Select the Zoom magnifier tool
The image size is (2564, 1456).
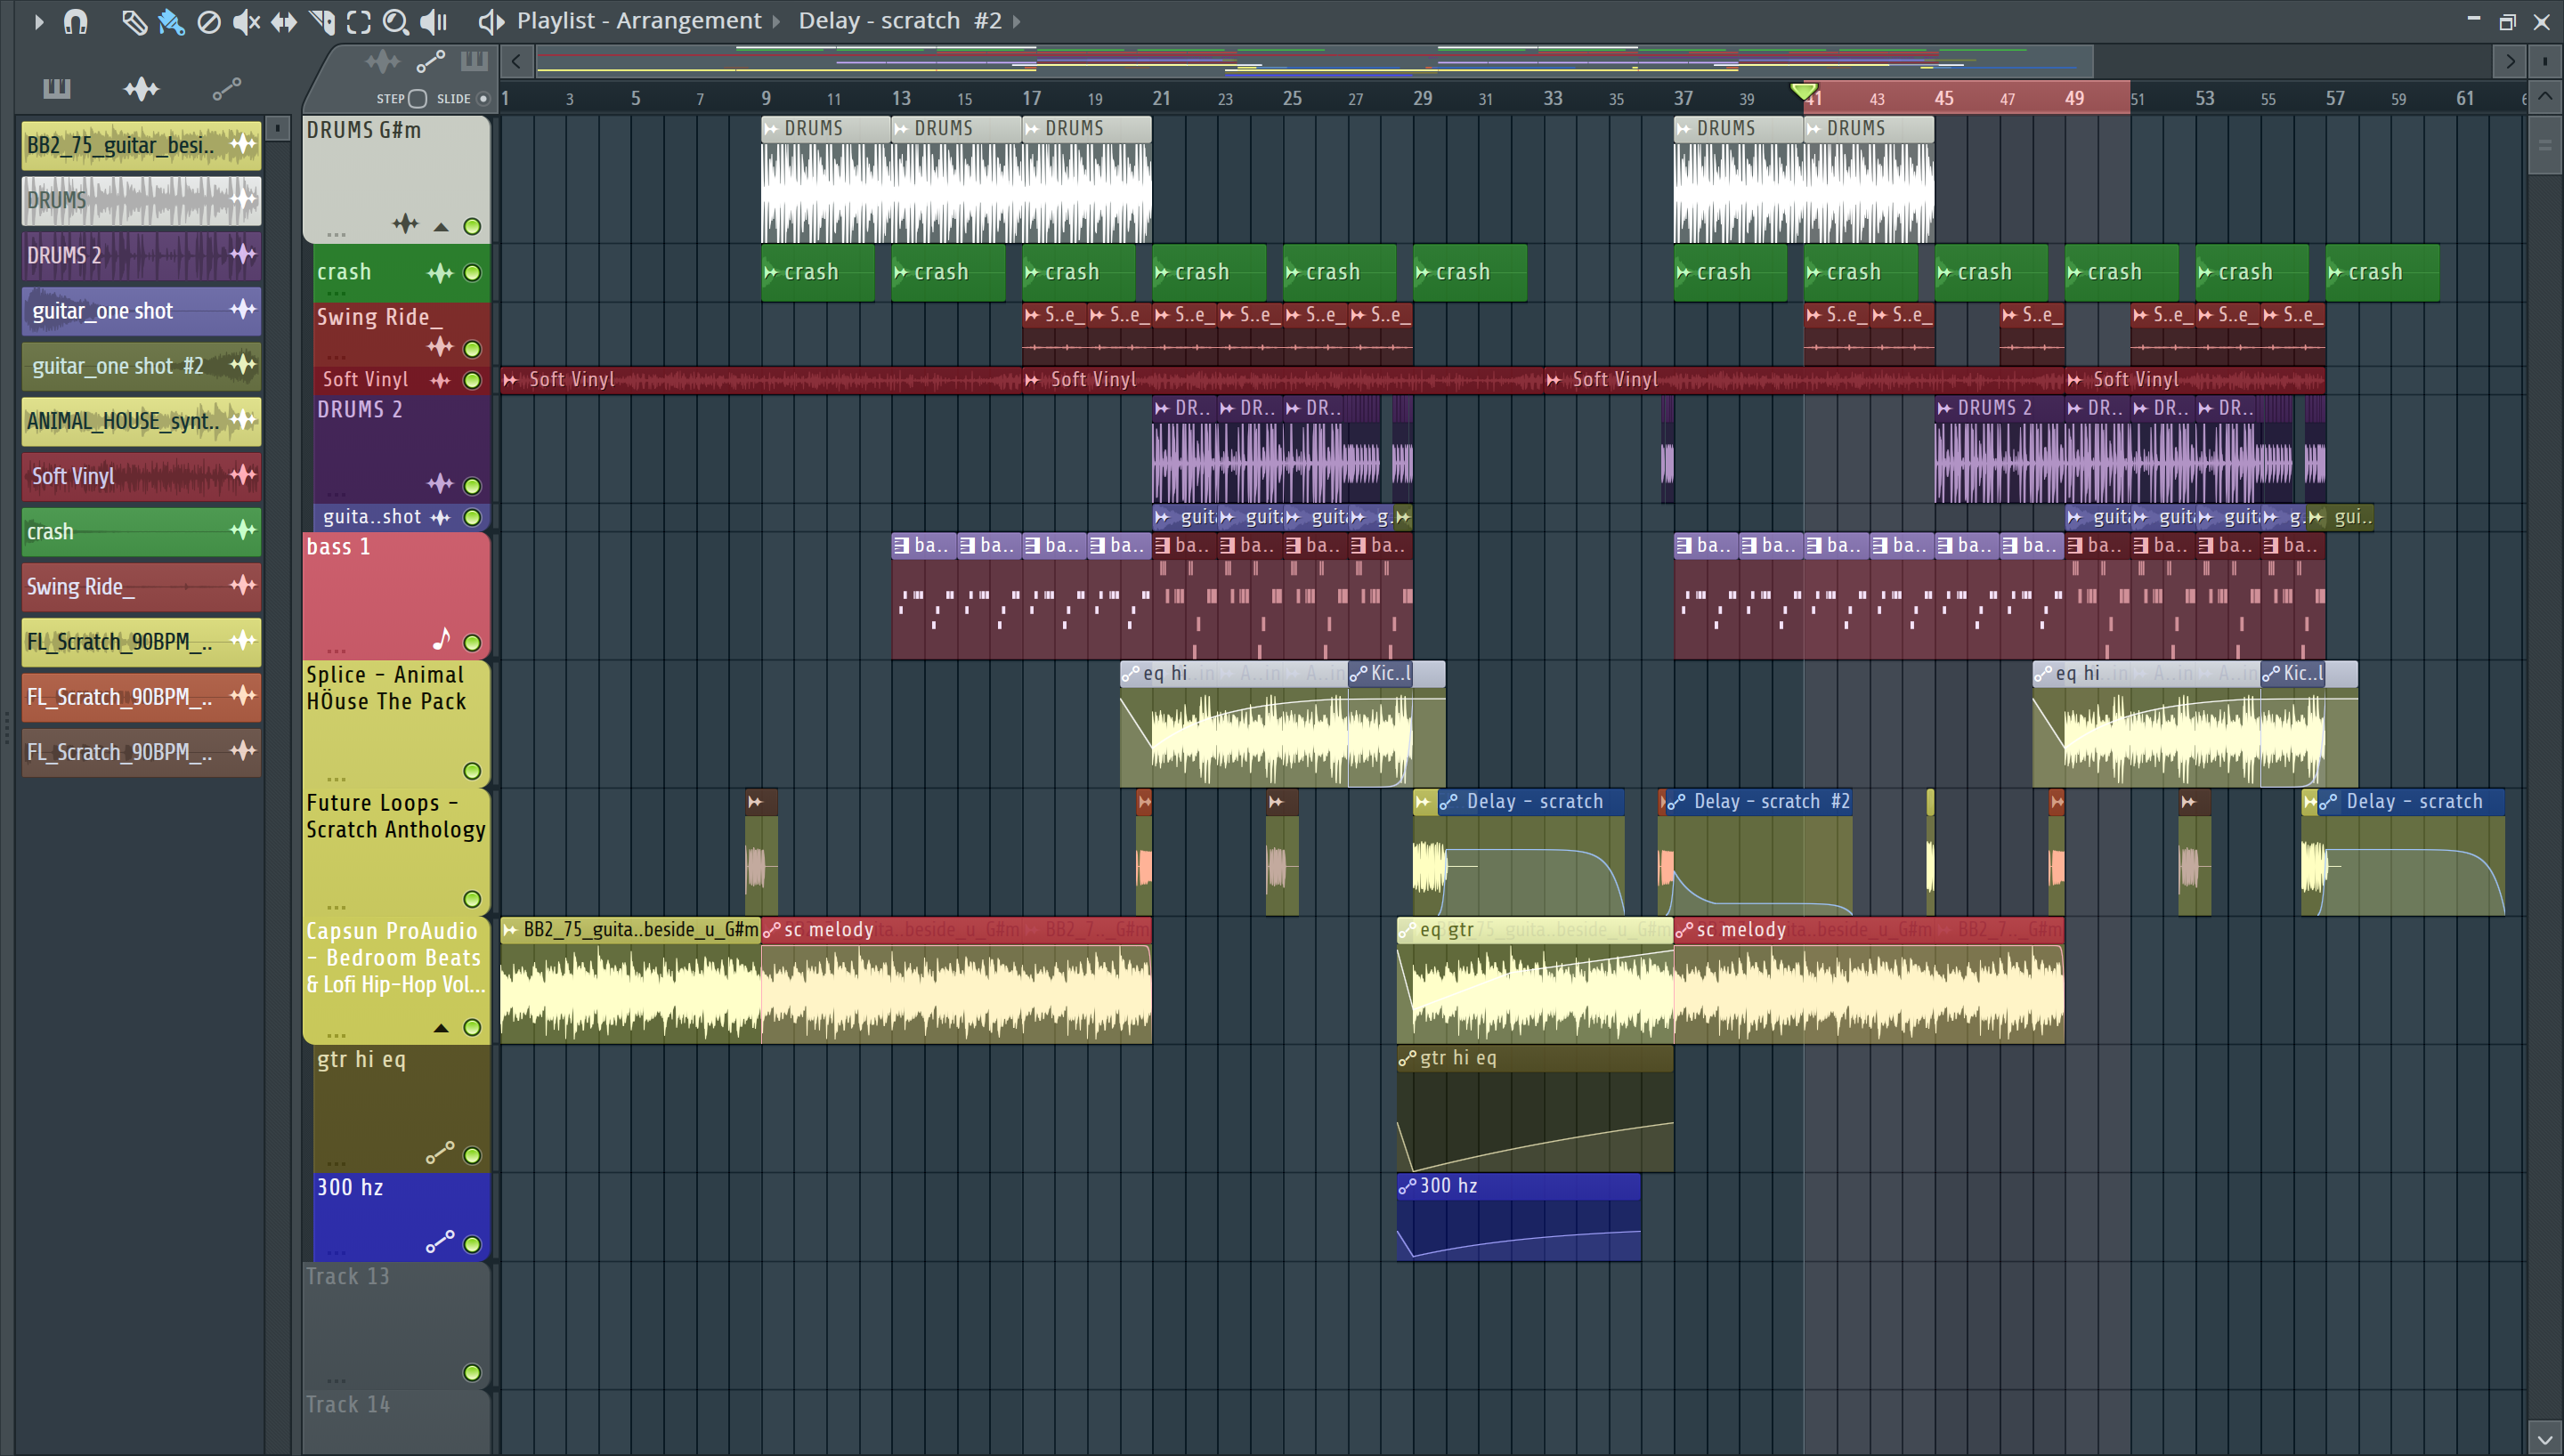click(396, 21)
